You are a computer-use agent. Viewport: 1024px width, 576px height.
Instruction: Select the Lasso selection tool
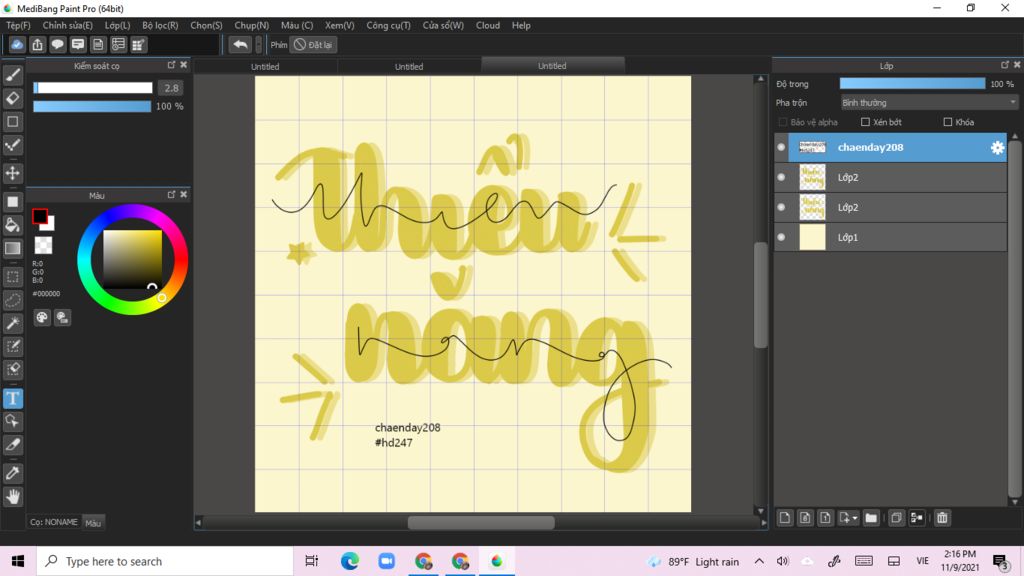click(12, 300)
